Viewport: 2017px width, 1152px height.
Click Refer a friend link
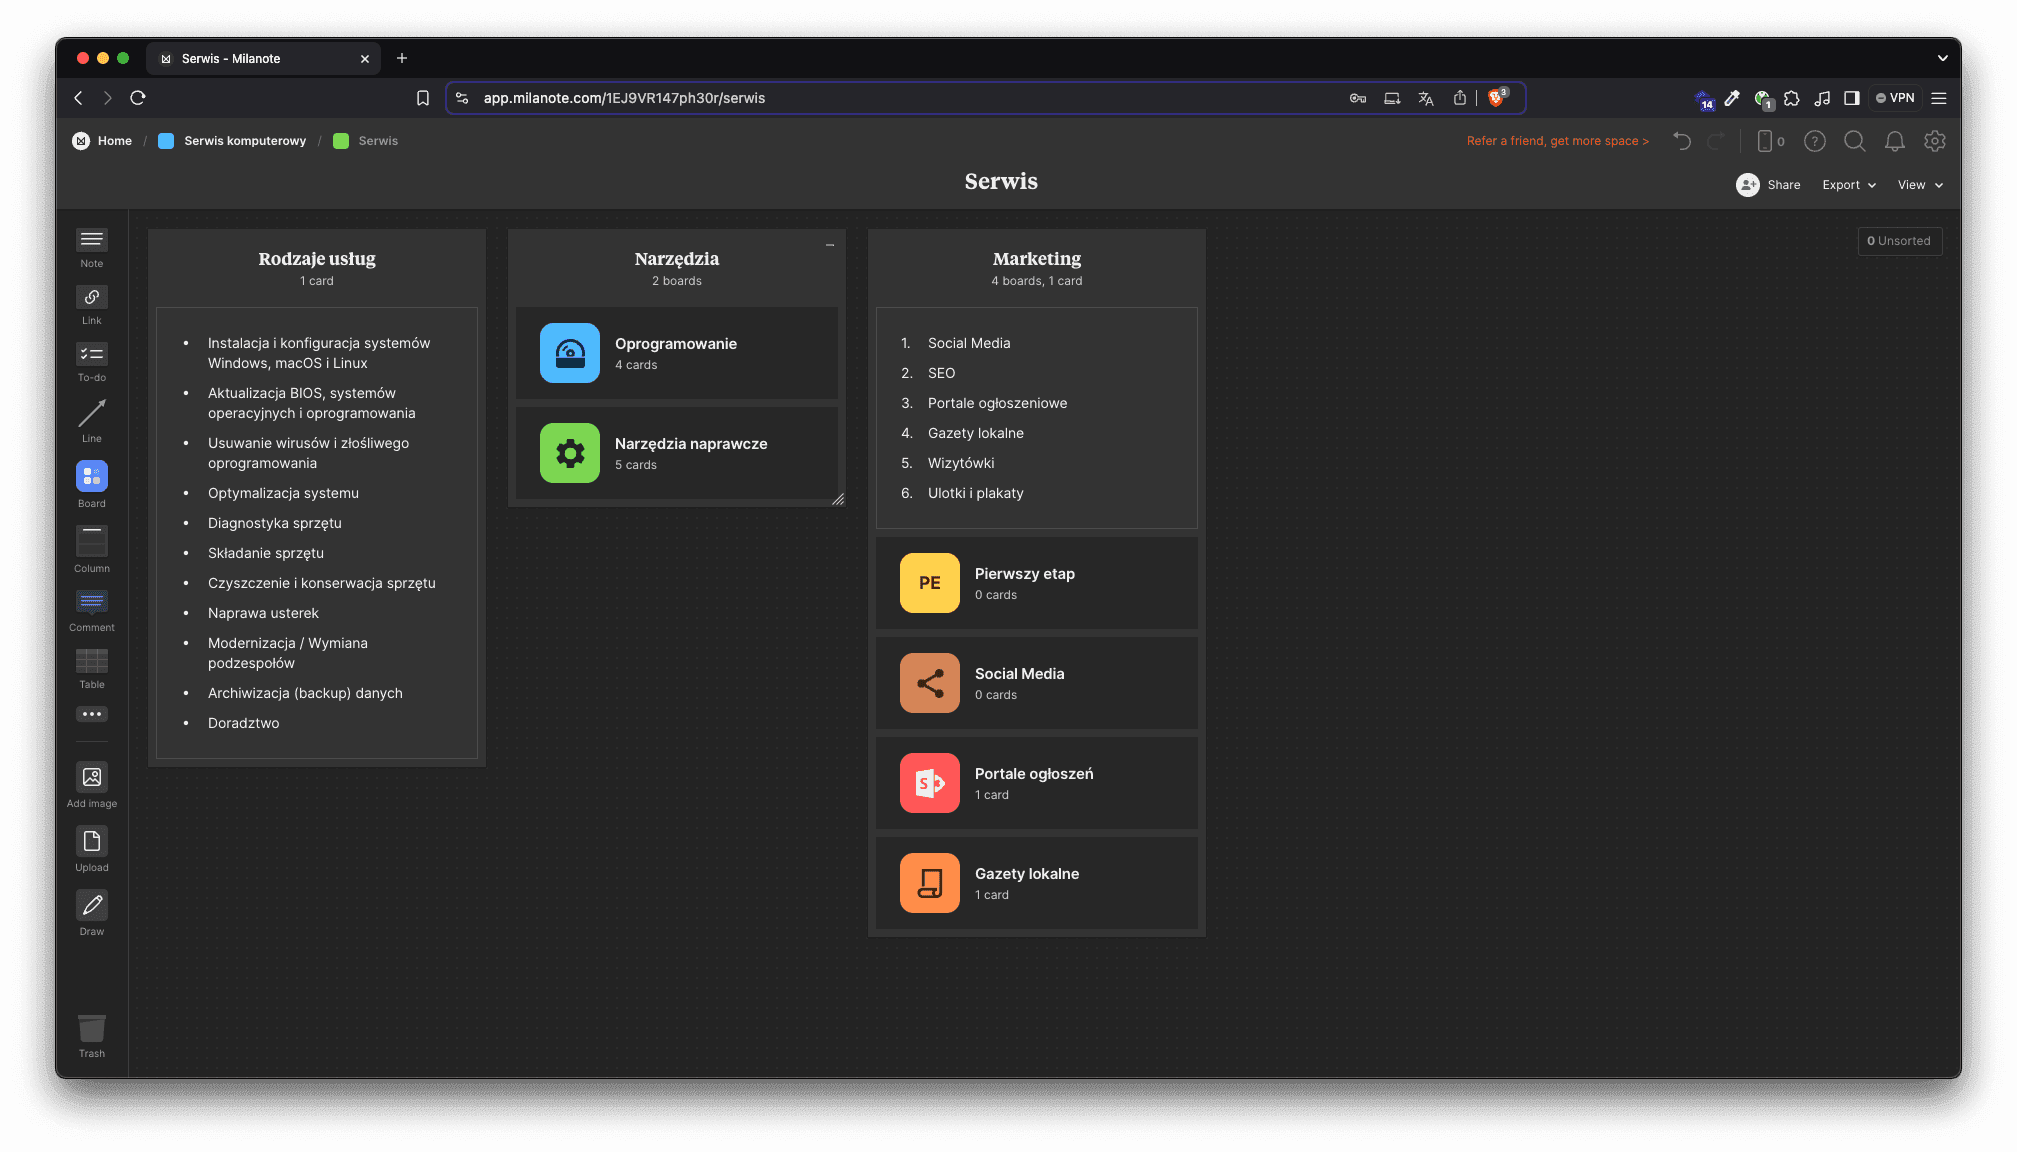tap(1557, 141)
